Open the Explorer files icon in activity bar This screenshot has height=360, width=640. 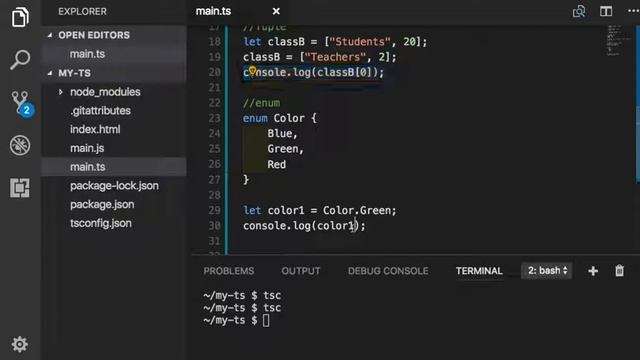[20, 17]
